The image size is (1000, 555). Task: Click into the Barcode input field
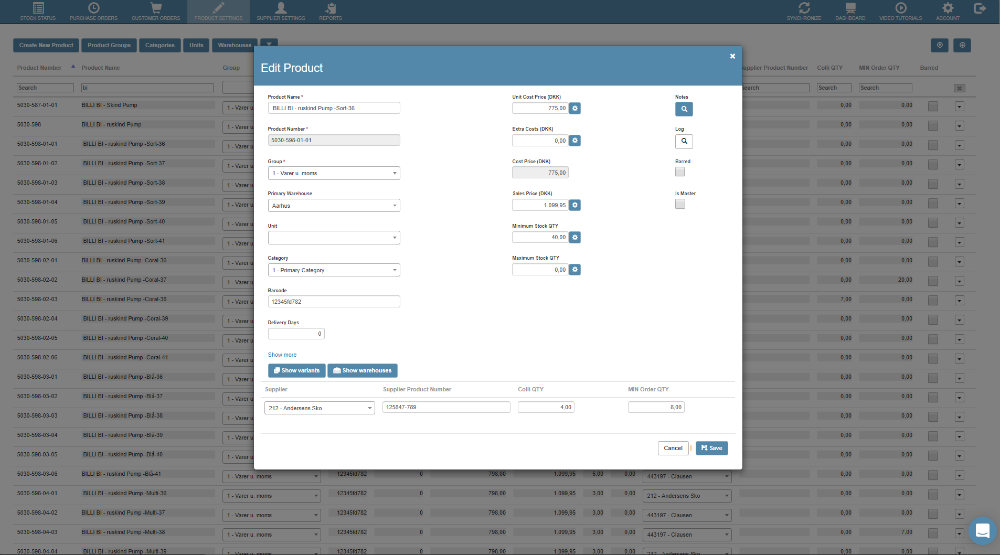point(334,302)
